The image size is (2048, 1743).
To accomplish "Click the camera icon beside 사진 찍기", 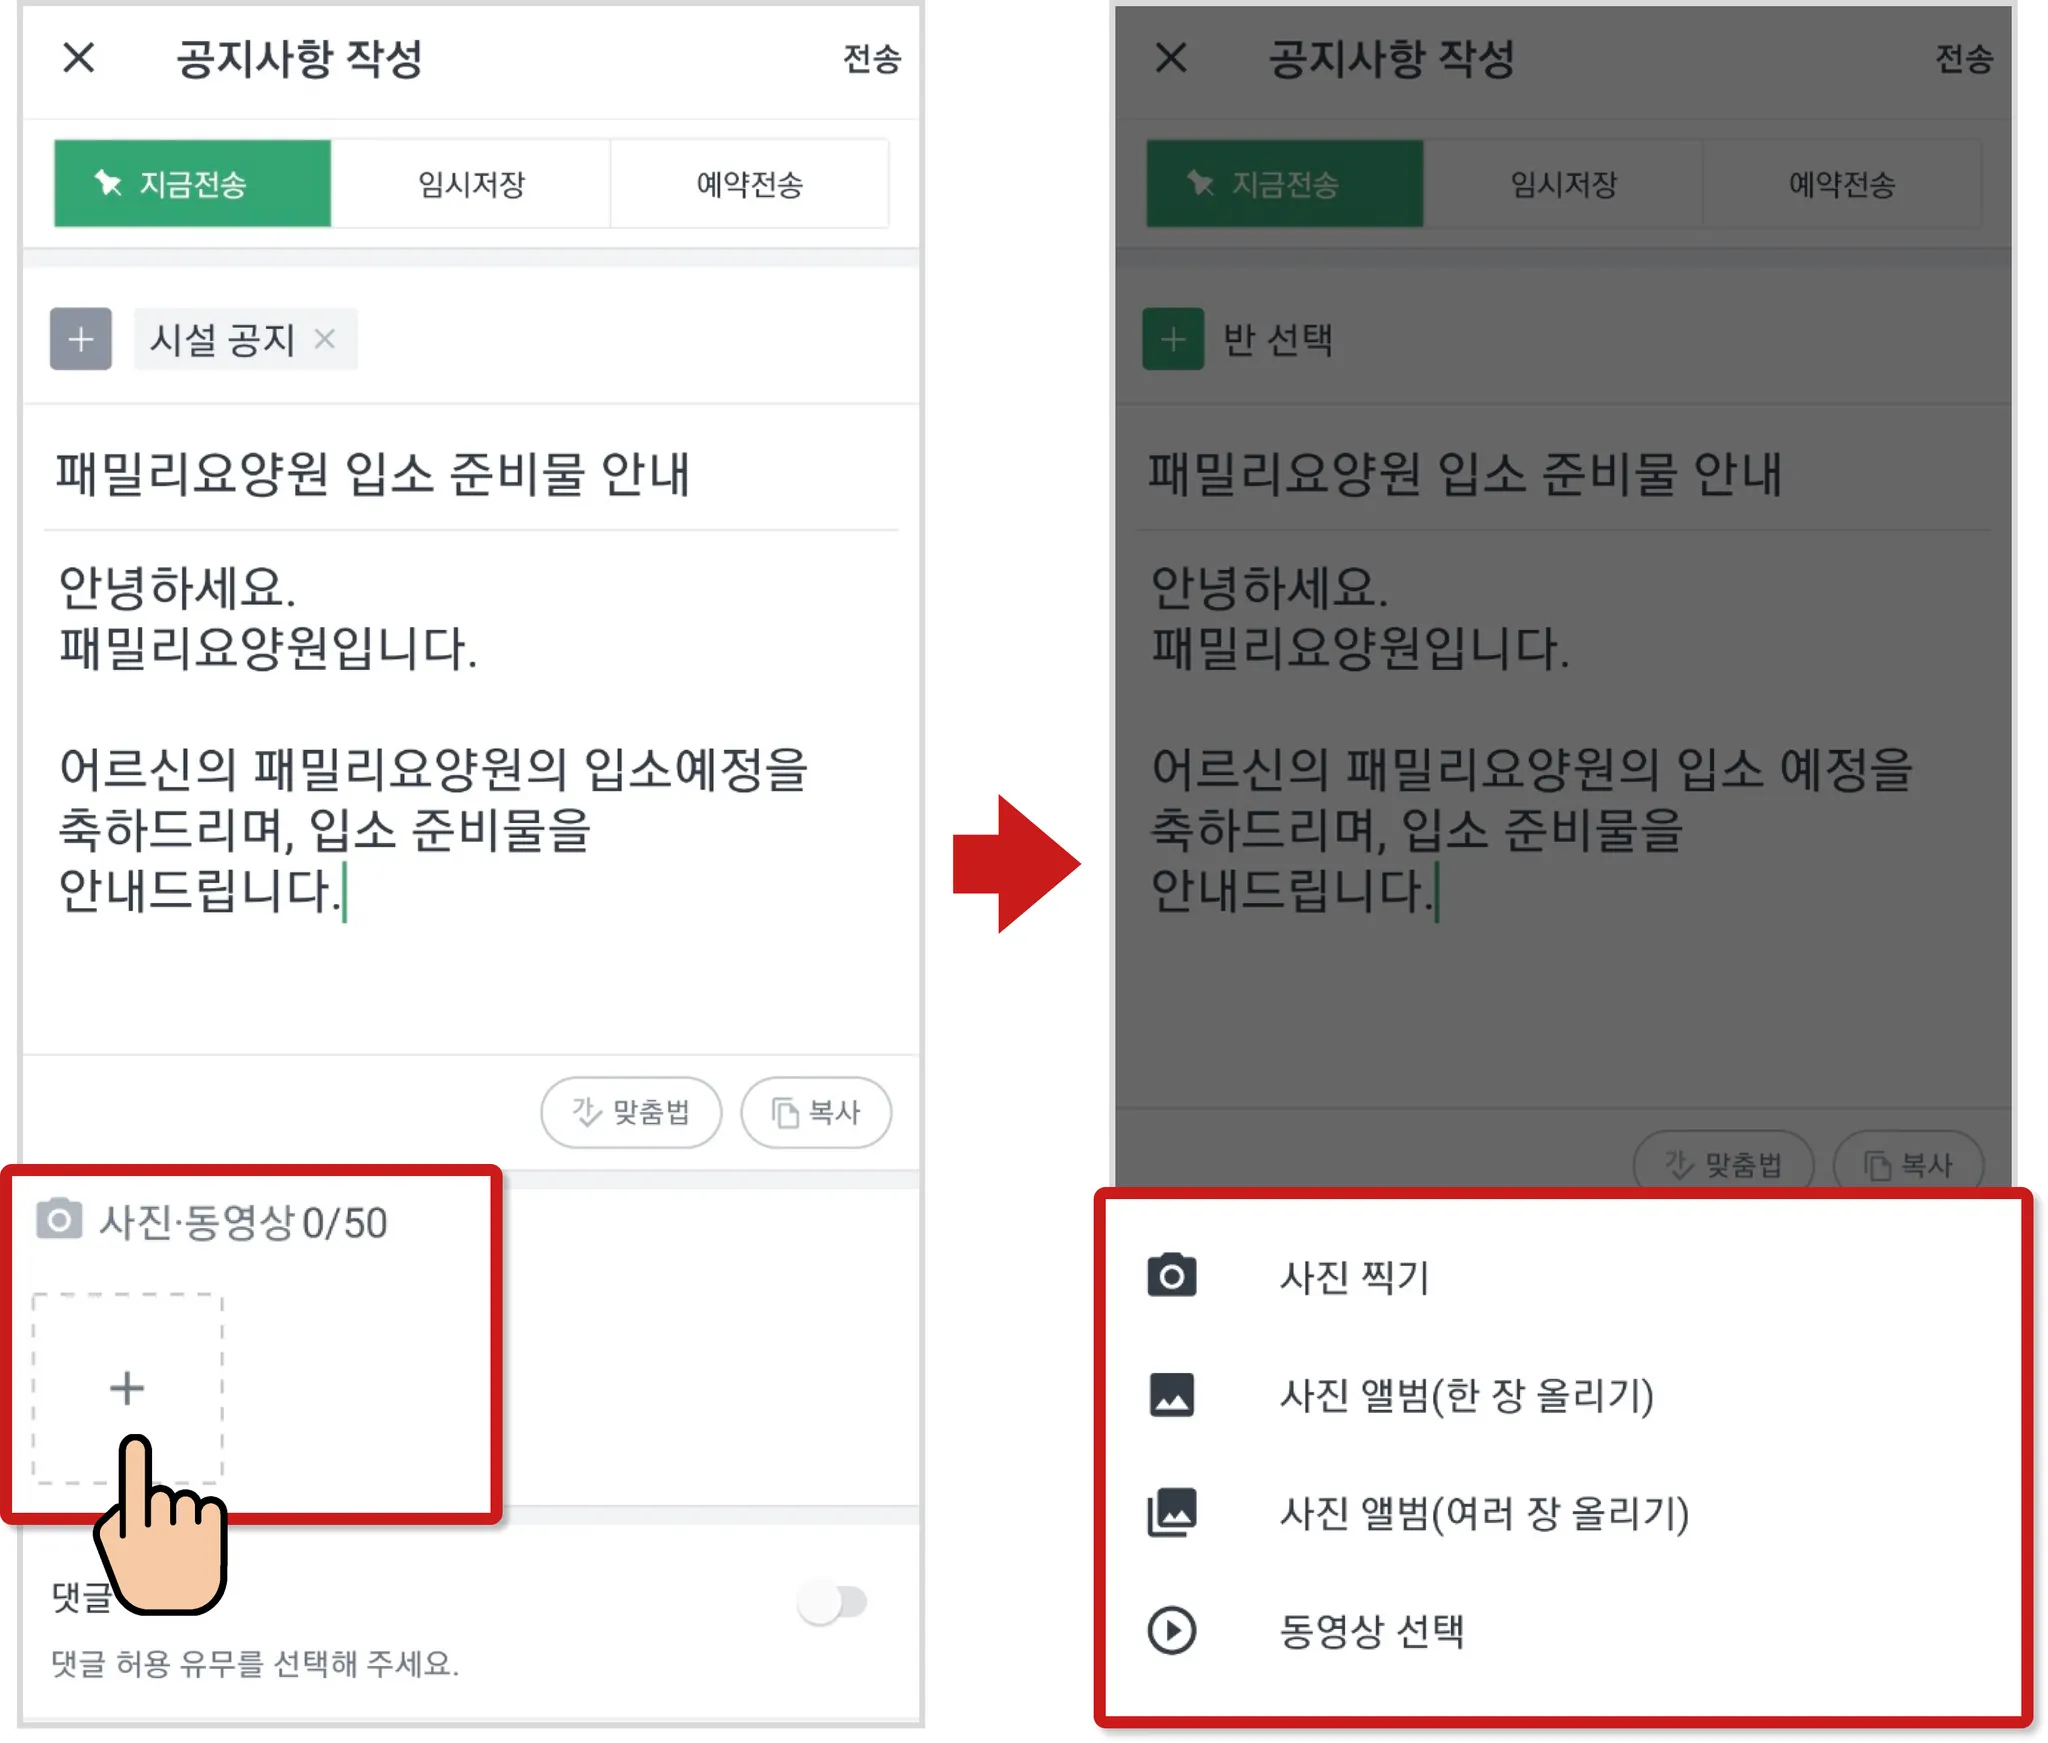I will click(1172, 1275).
